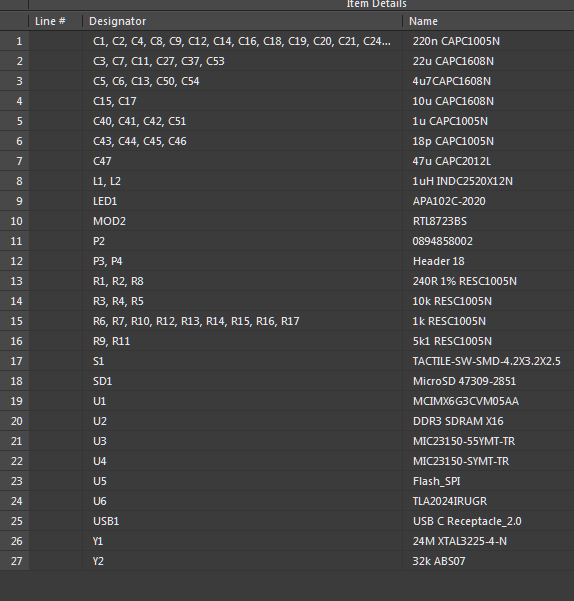The height and width of the screenshot is (601, 574).
Task: Select the Y2 designator cell
Action: pos(243,561)
